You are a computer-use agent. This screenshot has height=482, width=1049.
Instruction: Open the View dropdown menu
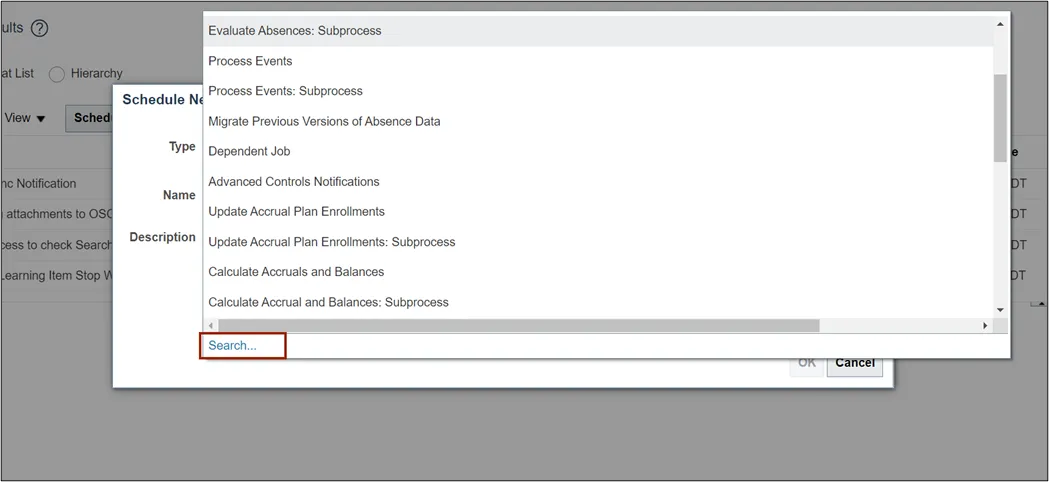pyautogui.click(x=26, y=118)
